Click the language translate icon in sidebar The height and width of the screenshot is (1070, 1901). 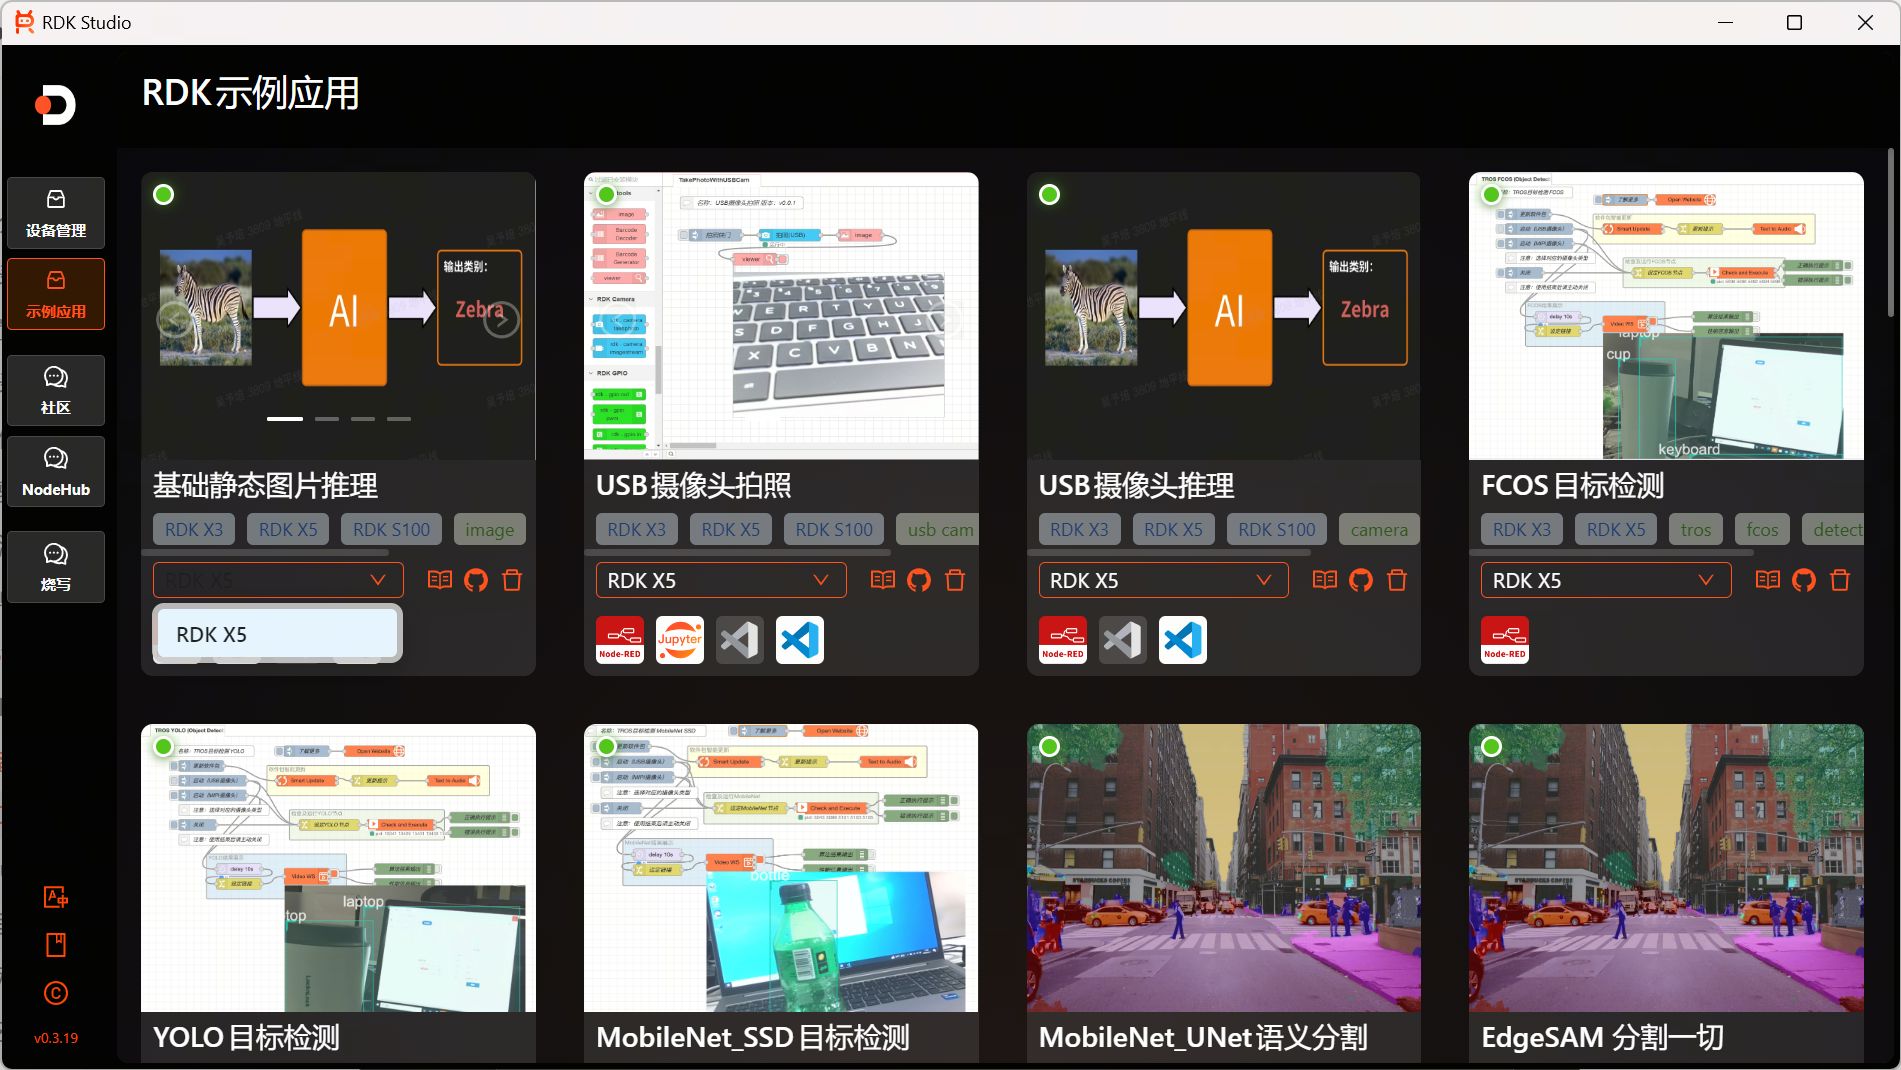pyautogui.click(x=56, y=897)
